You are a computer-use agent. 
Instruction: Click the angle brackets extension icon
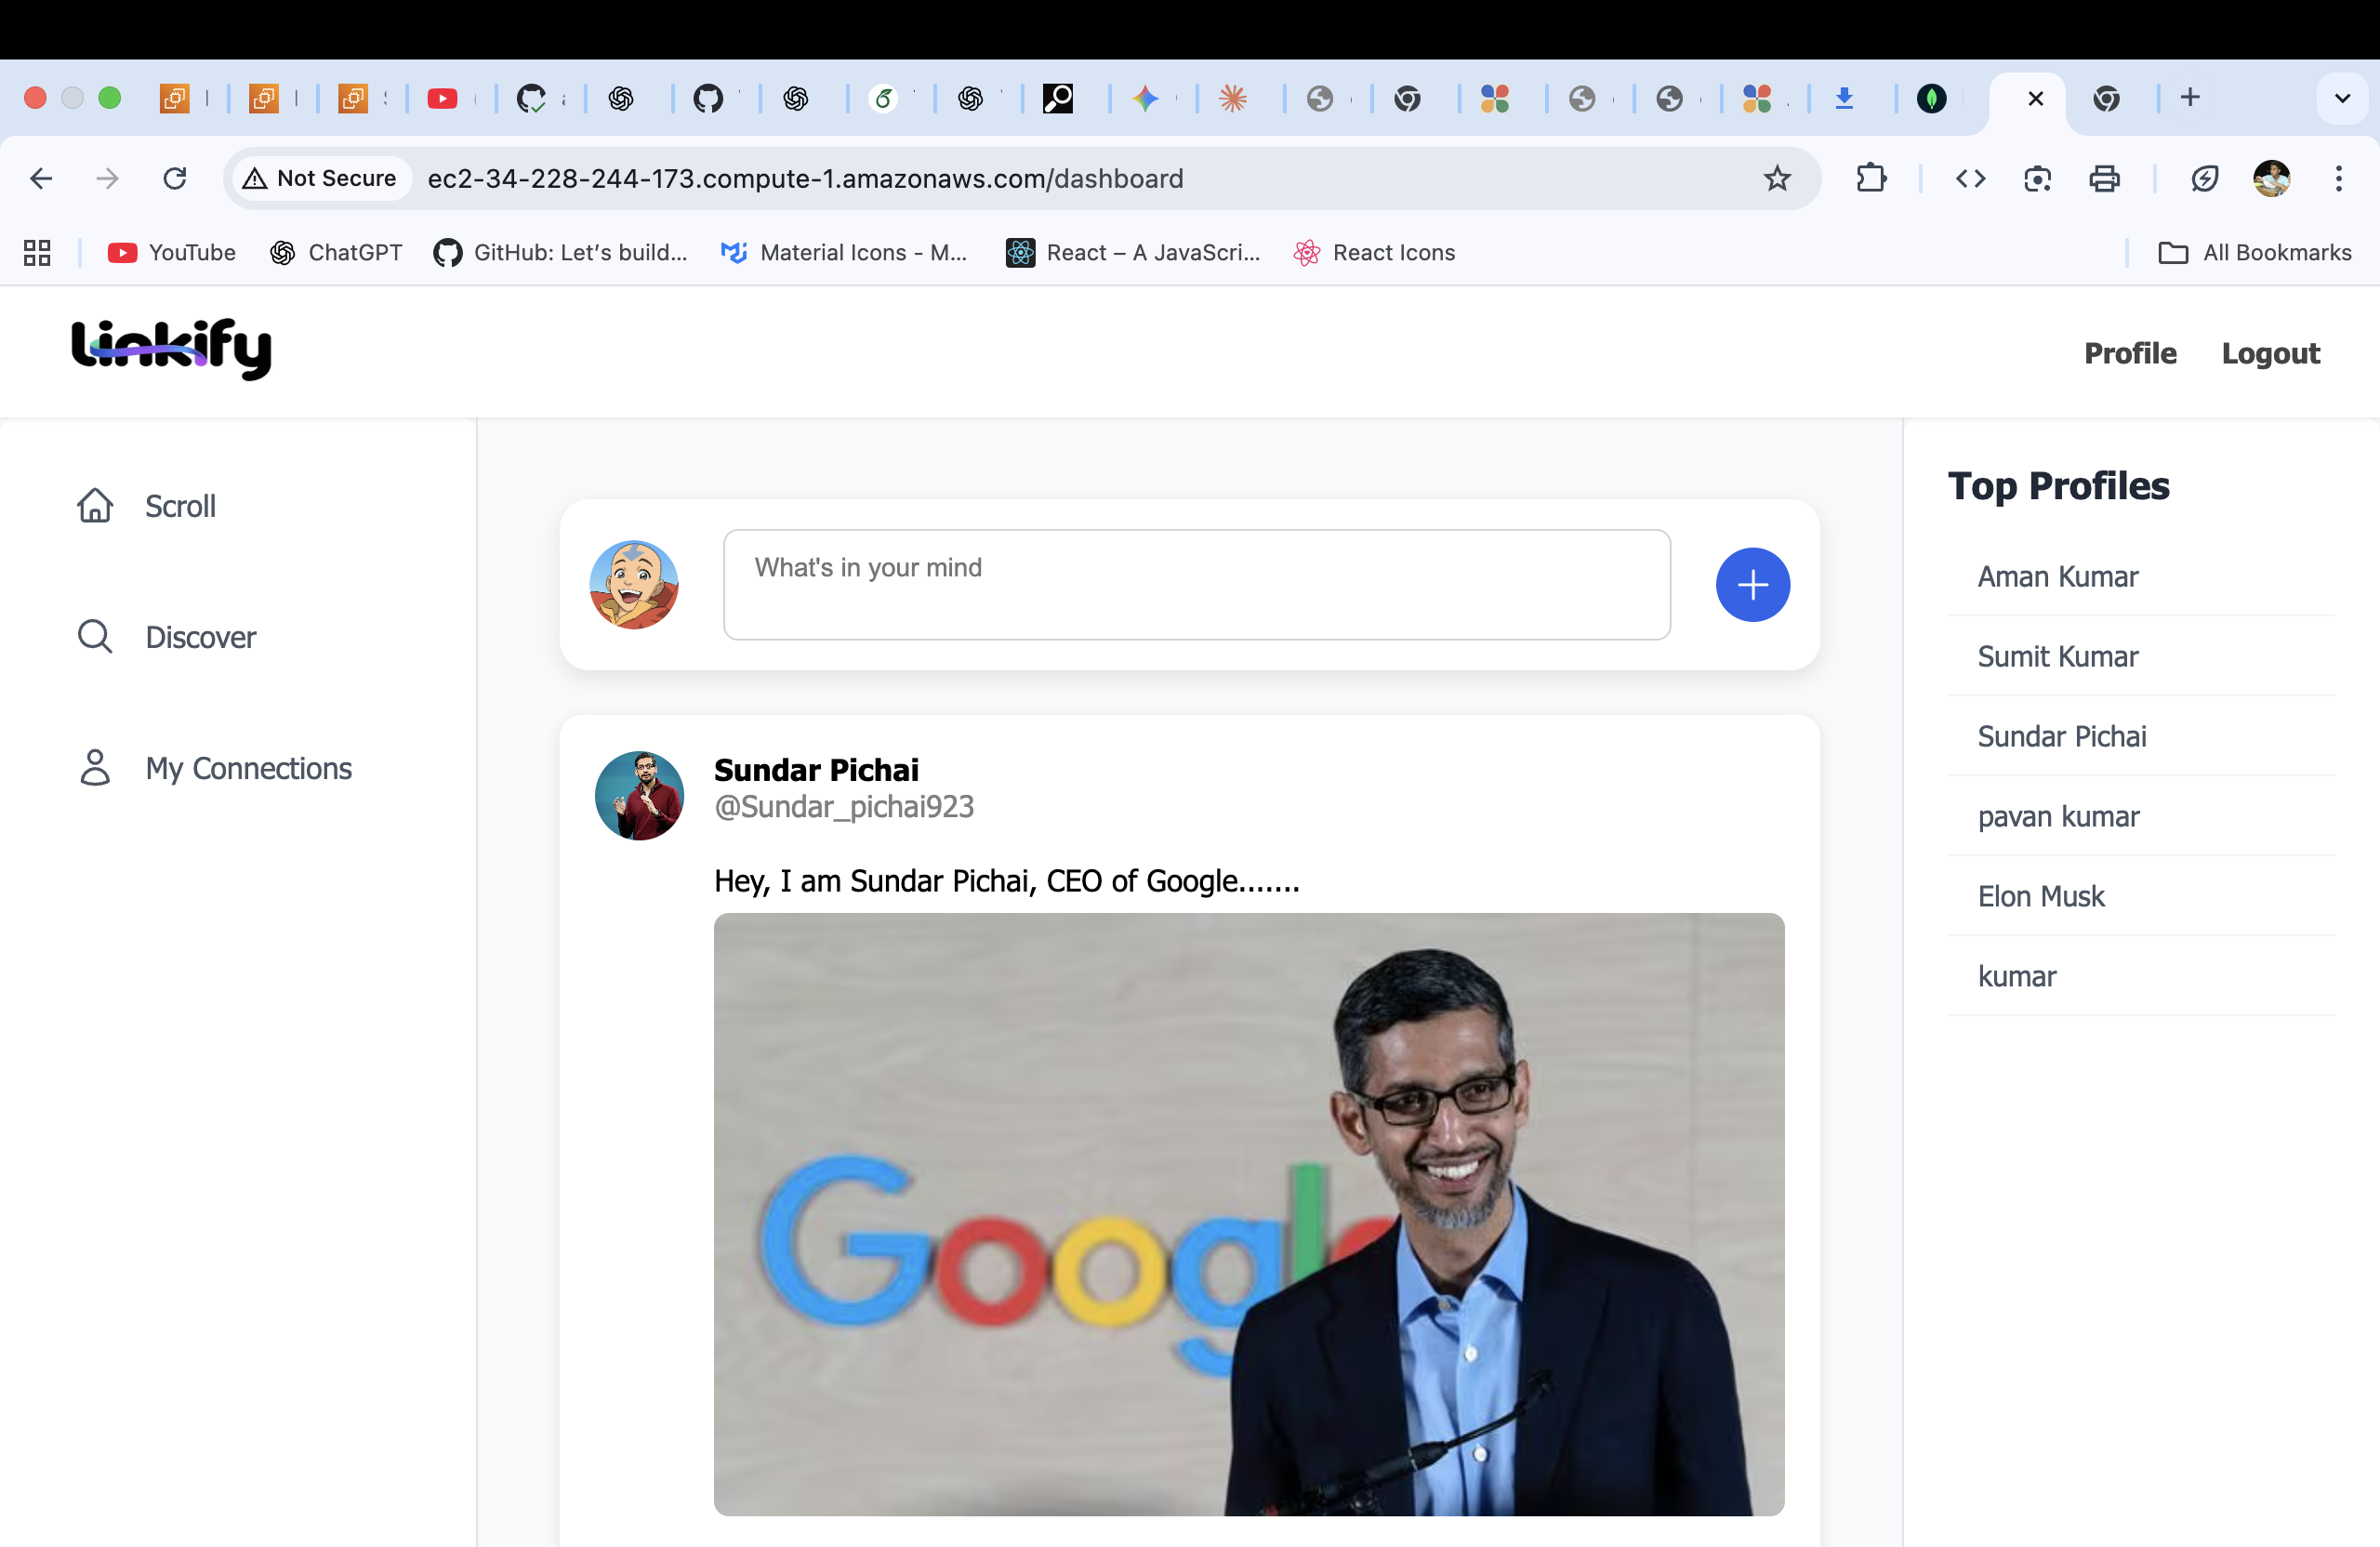1970,179
